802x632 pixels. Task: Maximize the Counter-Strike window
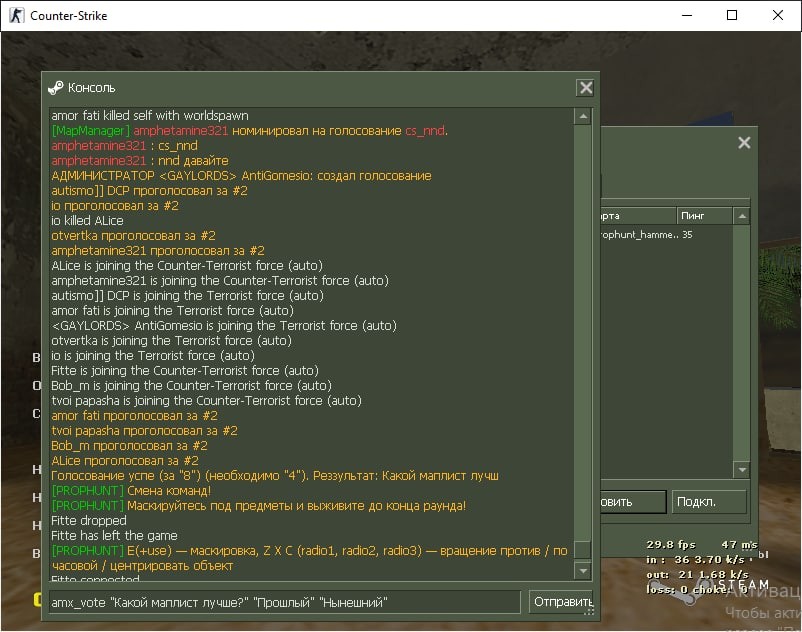(x=732, y=15)
